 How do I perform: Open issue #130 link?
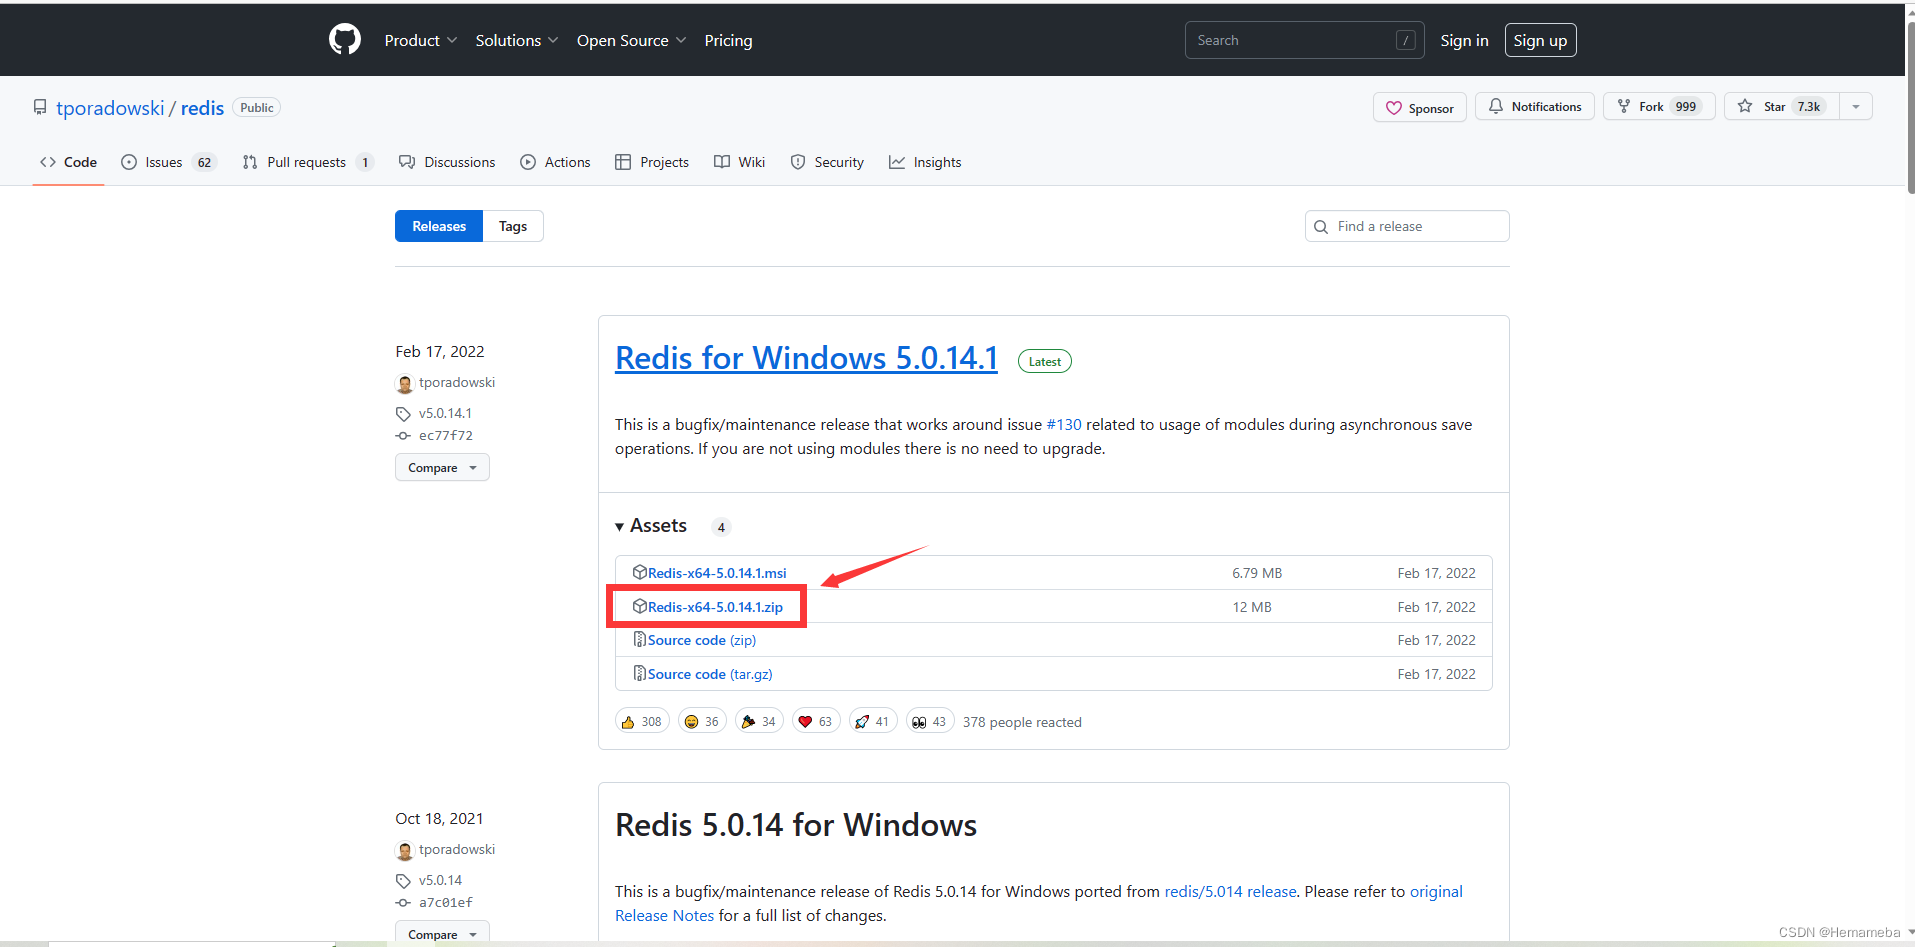(1064, 424)
